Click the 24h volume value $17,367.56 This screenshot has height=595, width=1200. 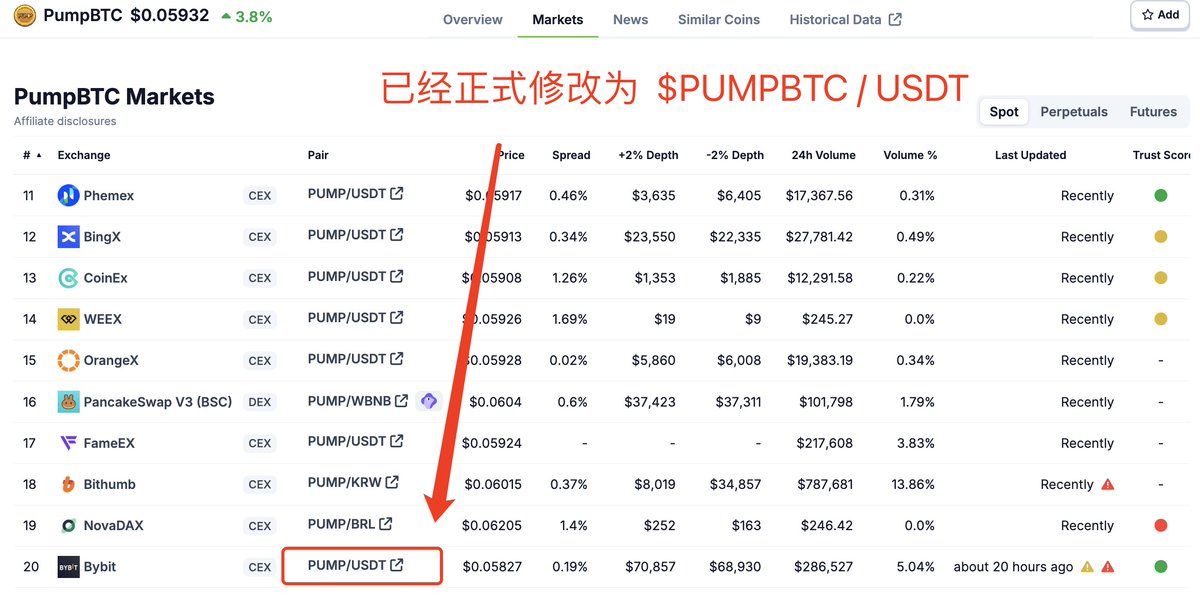pyautogui.click(x=819, y=195)
